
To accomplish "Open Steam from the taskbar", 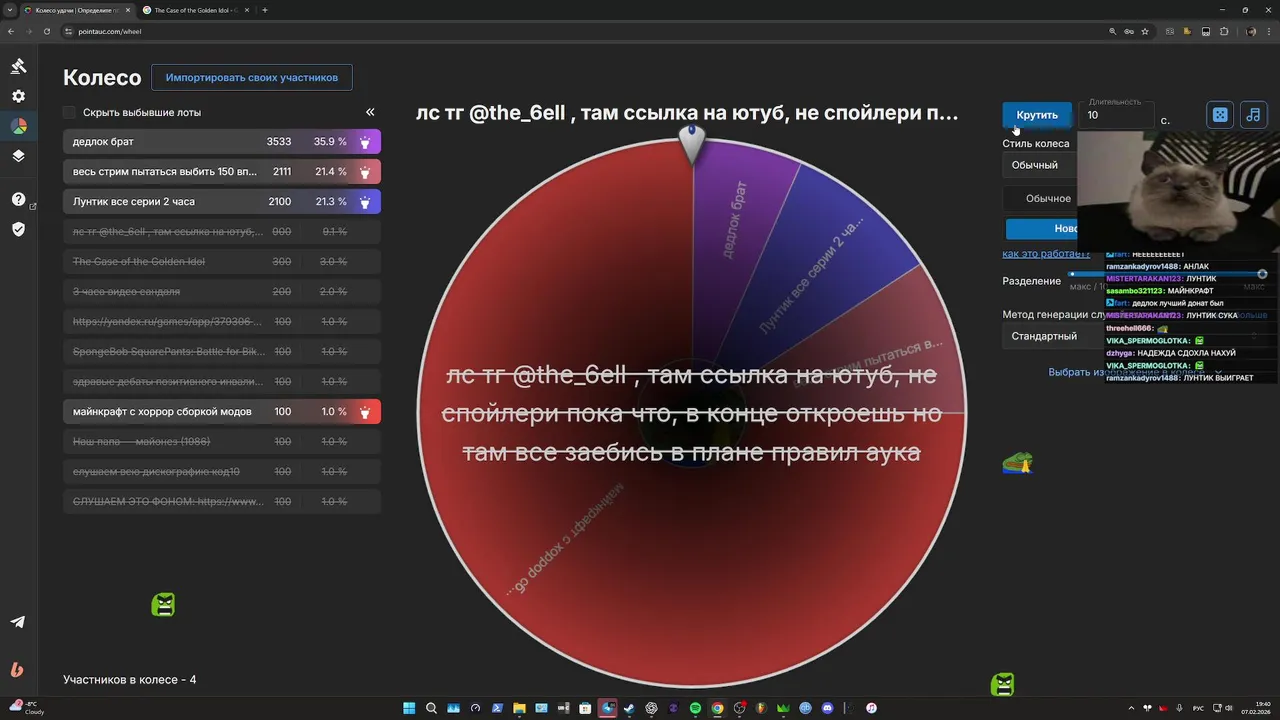I will pyautogui.click(x=629, y=708).
